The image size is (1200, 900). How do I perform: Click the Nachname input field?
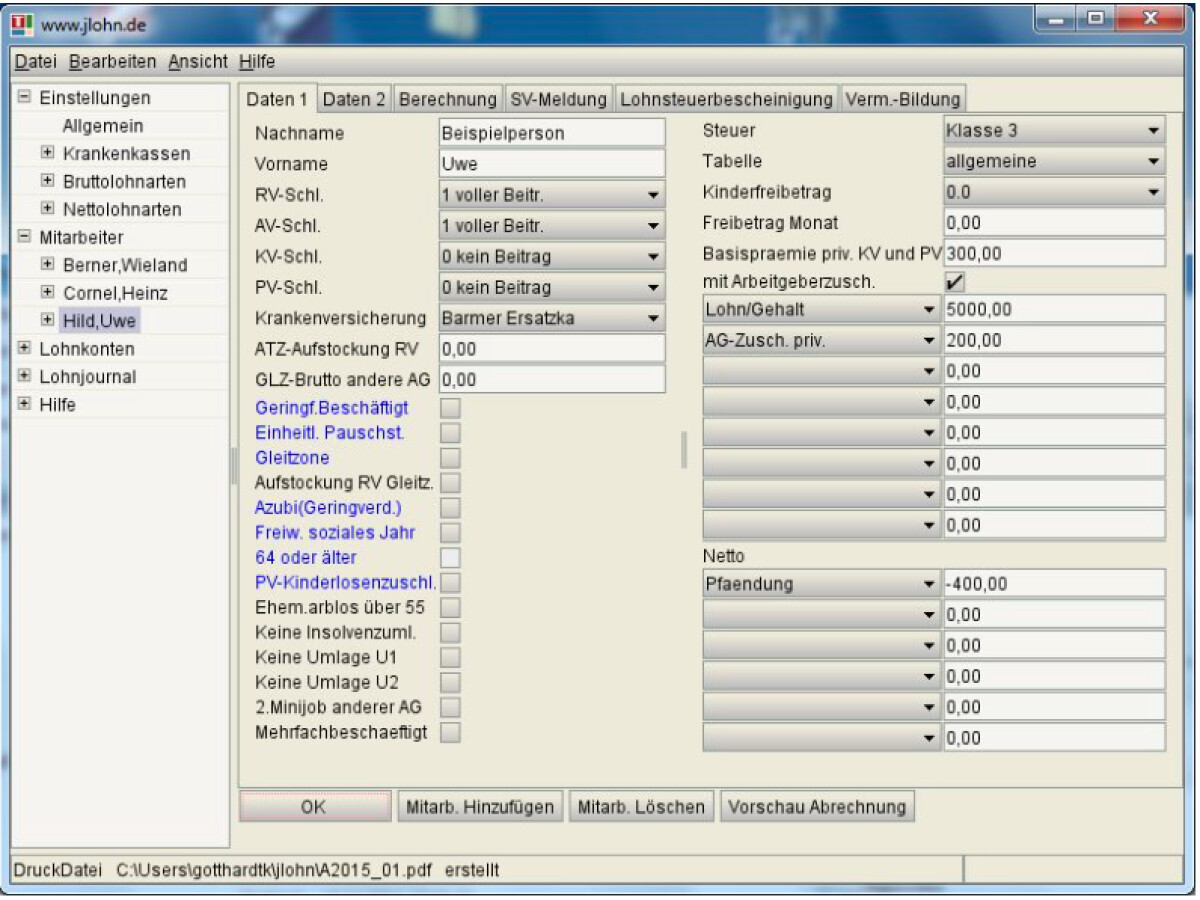coord(550,130)
